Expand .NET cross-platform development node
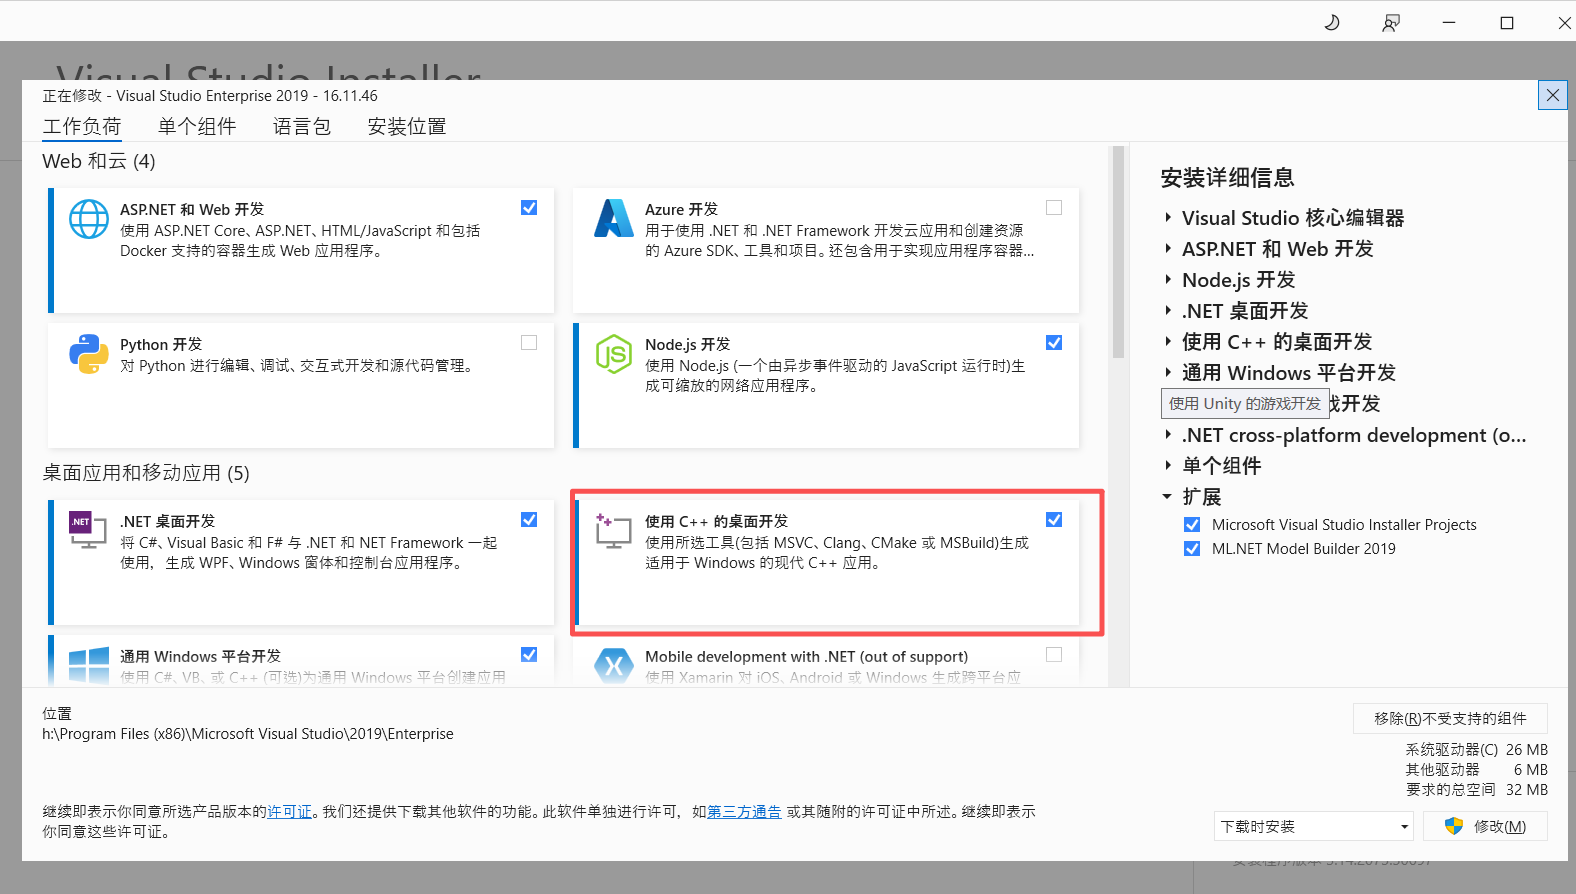Image resolution: width=1576 pixels, height=894 pixels. click(1168, 435)
